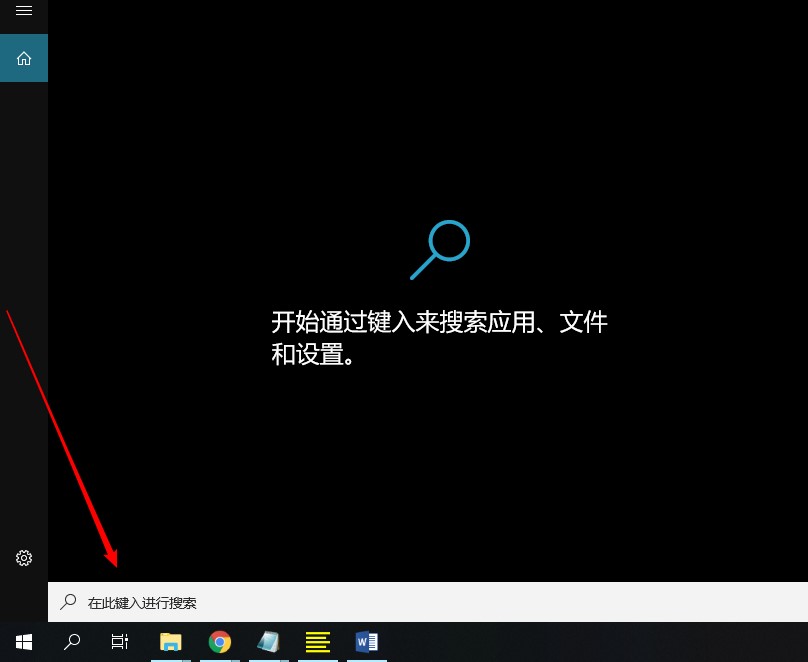The height and width of the screenshot is (662, 808).
Task: Click the taskbar Search icon
Action: (x=71, y=641)
